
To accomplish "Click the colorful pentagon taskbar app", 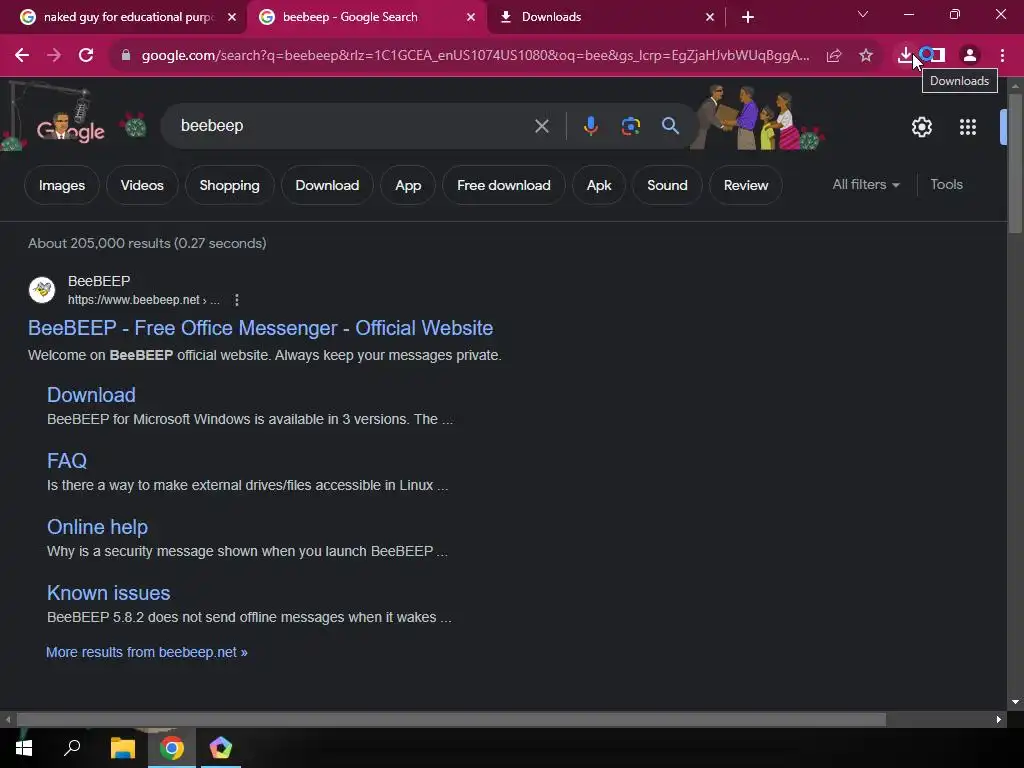I will (x=221, y=748).
